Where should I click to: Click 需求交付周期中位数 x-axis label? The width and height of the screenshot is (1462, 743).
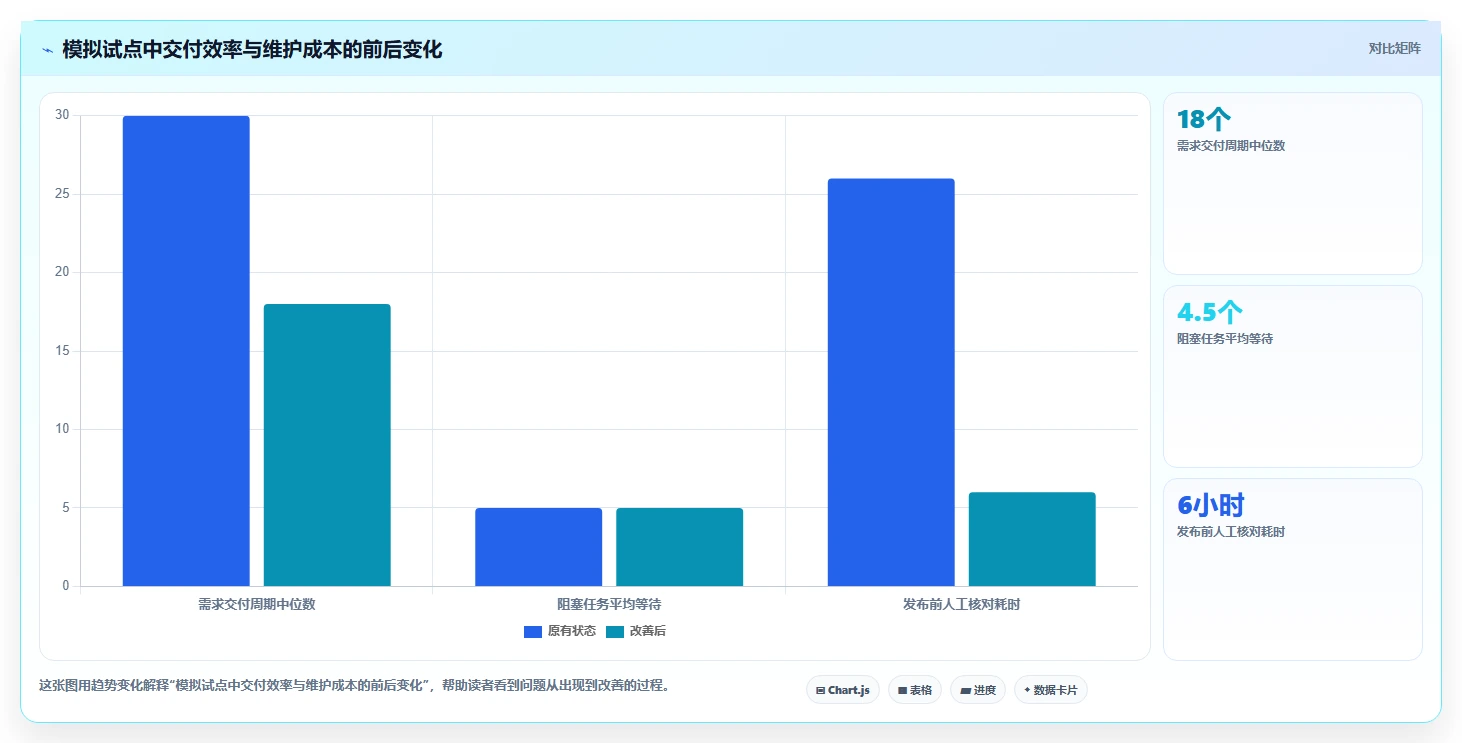(257, 604)
